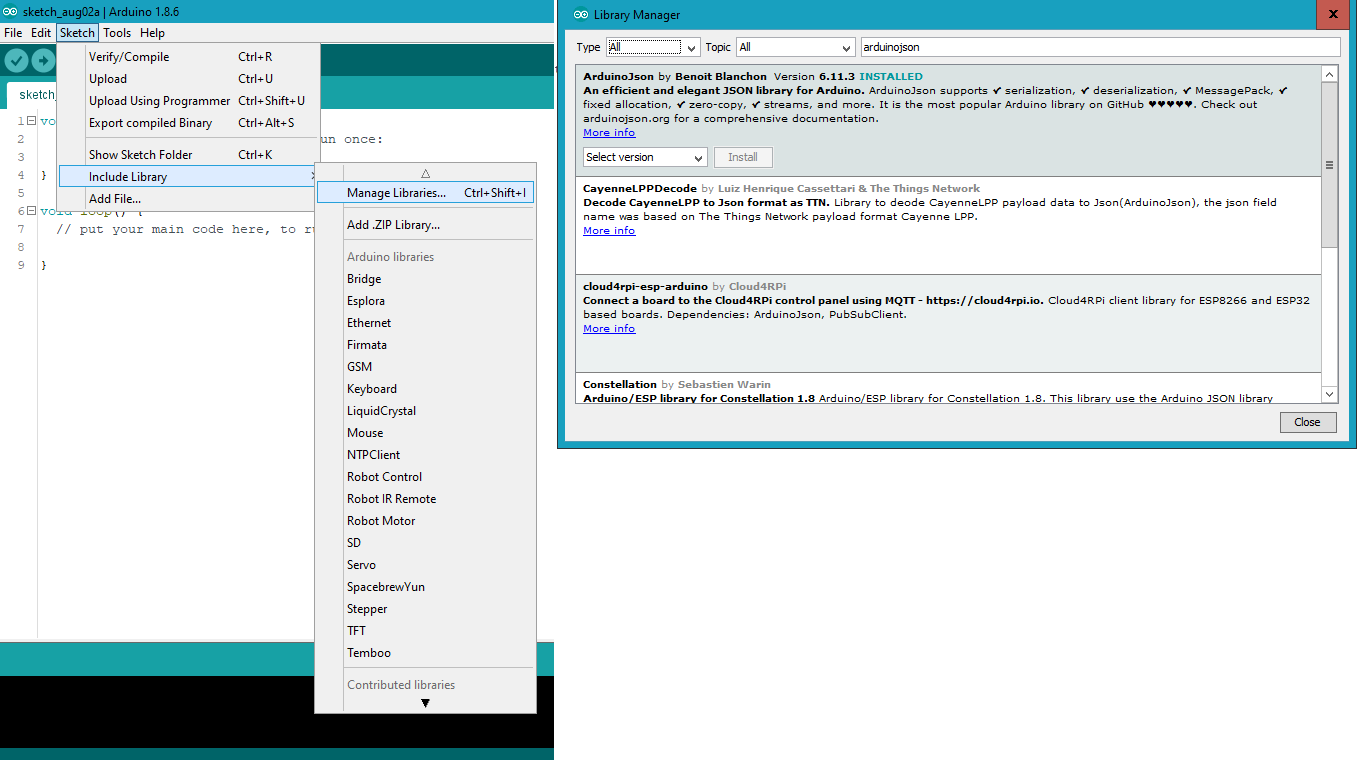Click the arduinojson search field
1360x760 pixels.
click(1099, 47)
